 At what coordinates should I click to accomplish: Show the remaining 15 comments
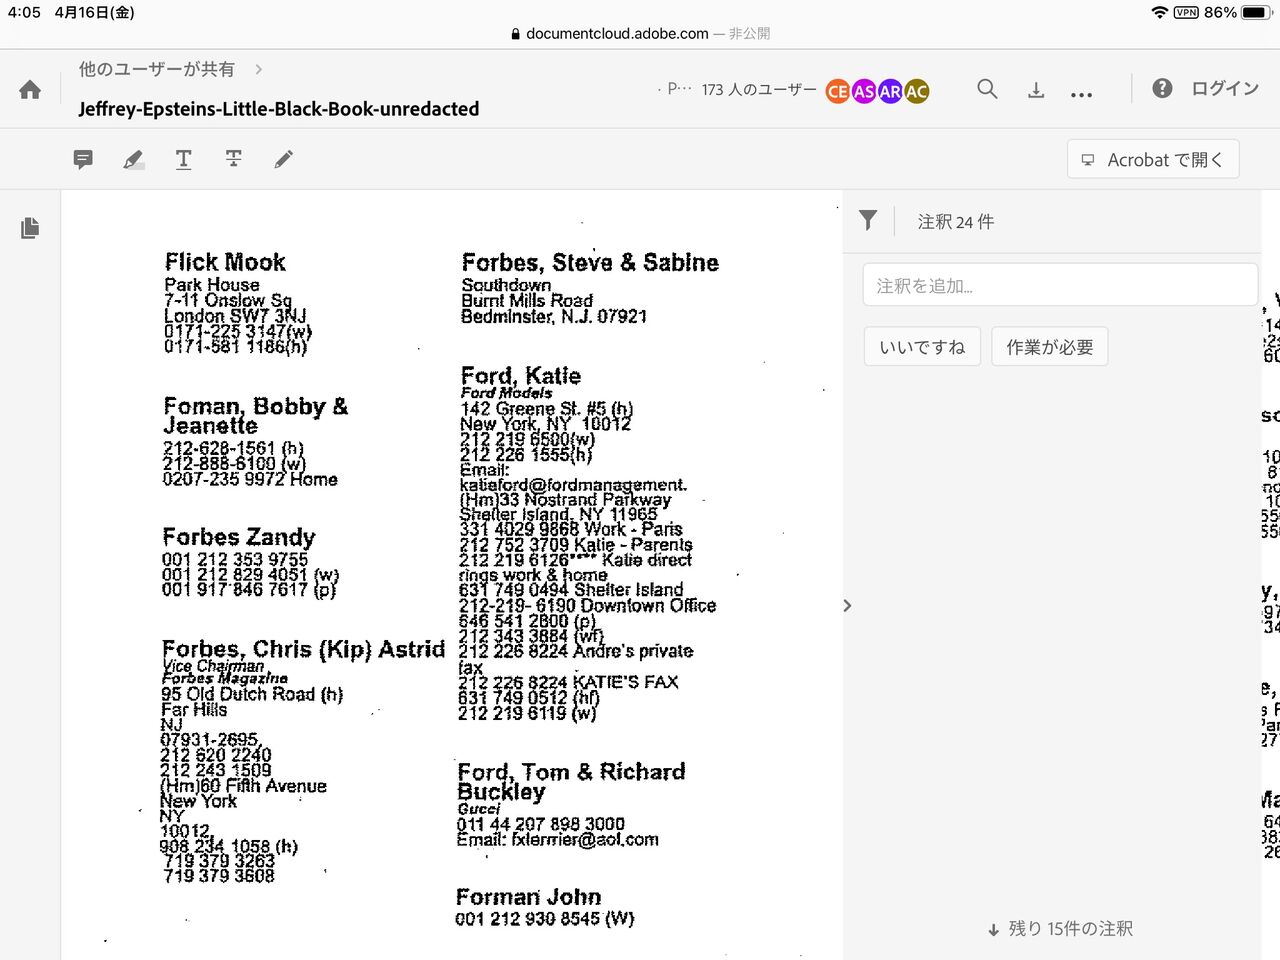tap(1060, 929)
